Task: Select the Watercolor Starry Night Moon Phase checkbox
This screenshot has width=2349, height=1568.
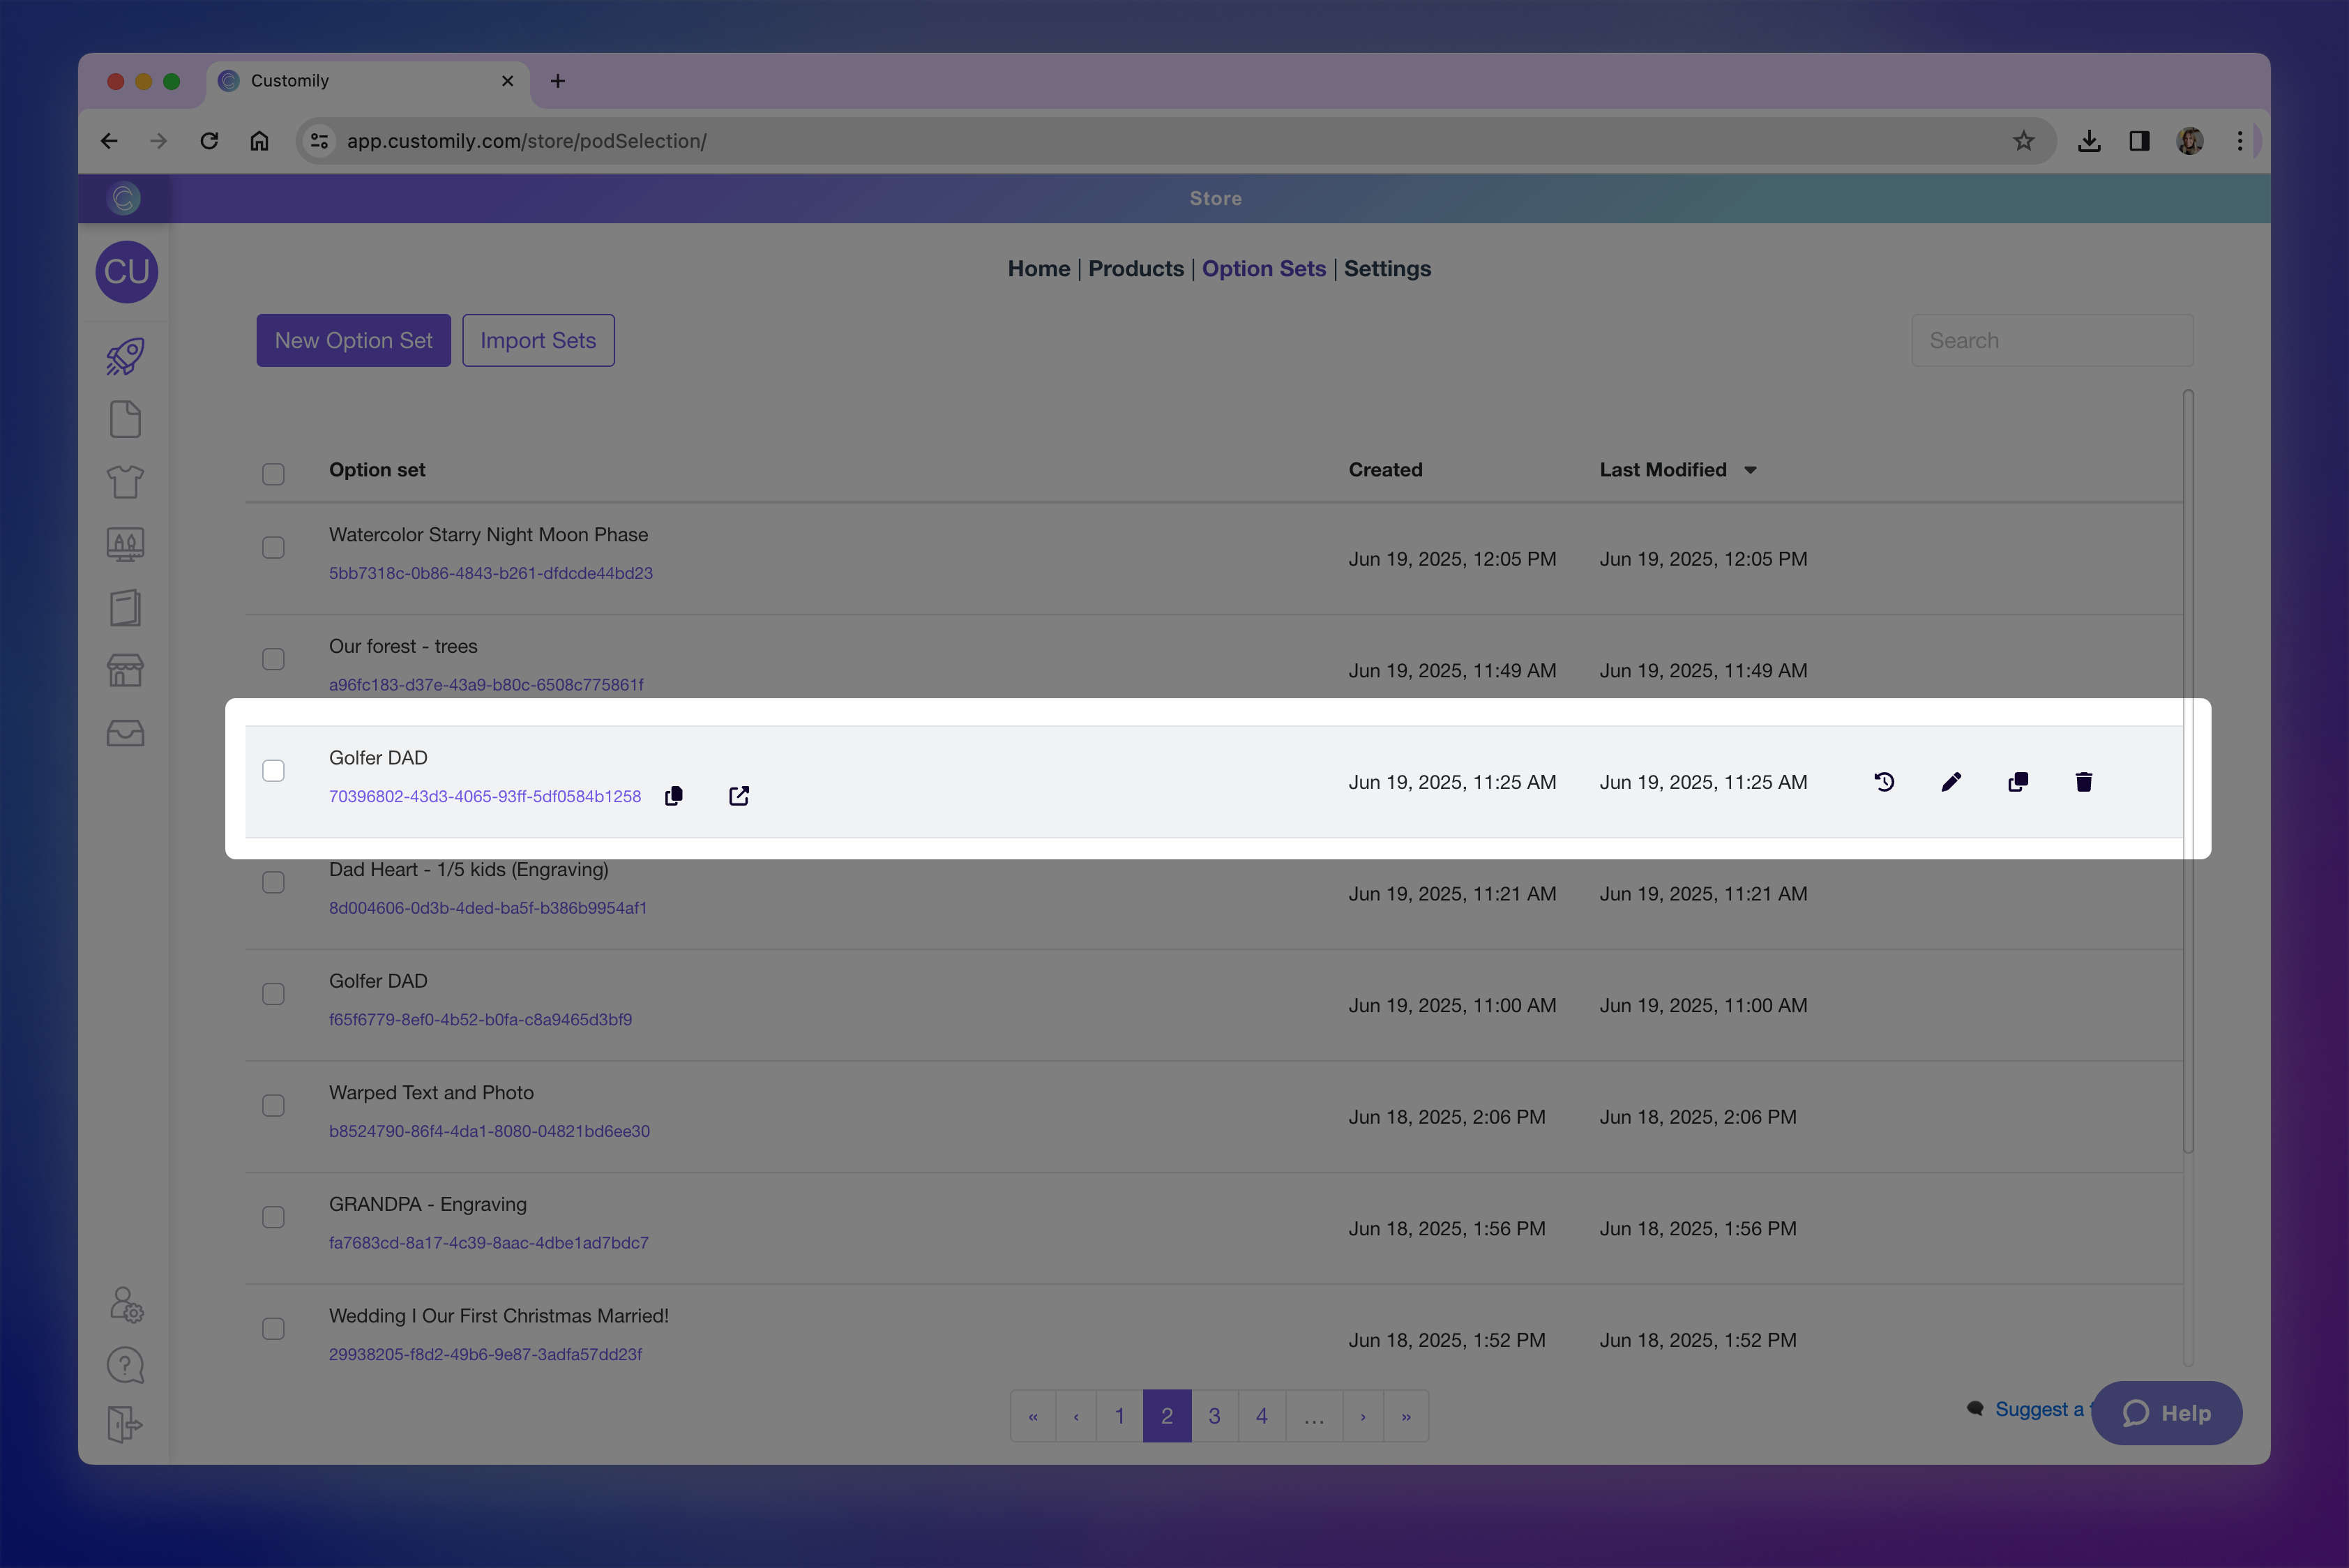Action: 273,548
